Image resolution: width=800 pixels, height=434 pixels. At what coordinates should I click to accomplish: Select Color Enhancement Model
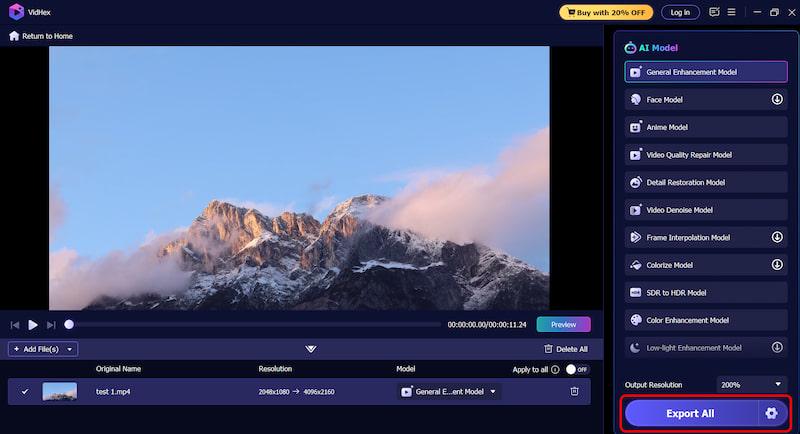pyautogui.click(x=706, y=320)
